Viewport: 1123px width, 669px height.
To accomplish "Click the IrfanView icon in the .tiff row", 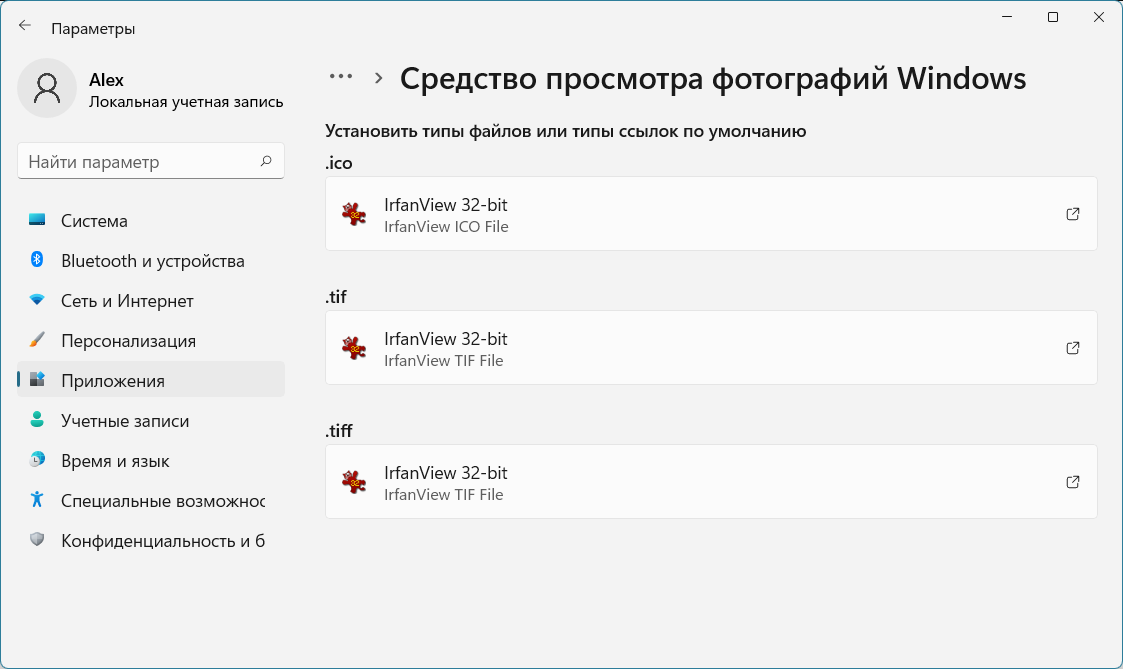I will point(354,482).
